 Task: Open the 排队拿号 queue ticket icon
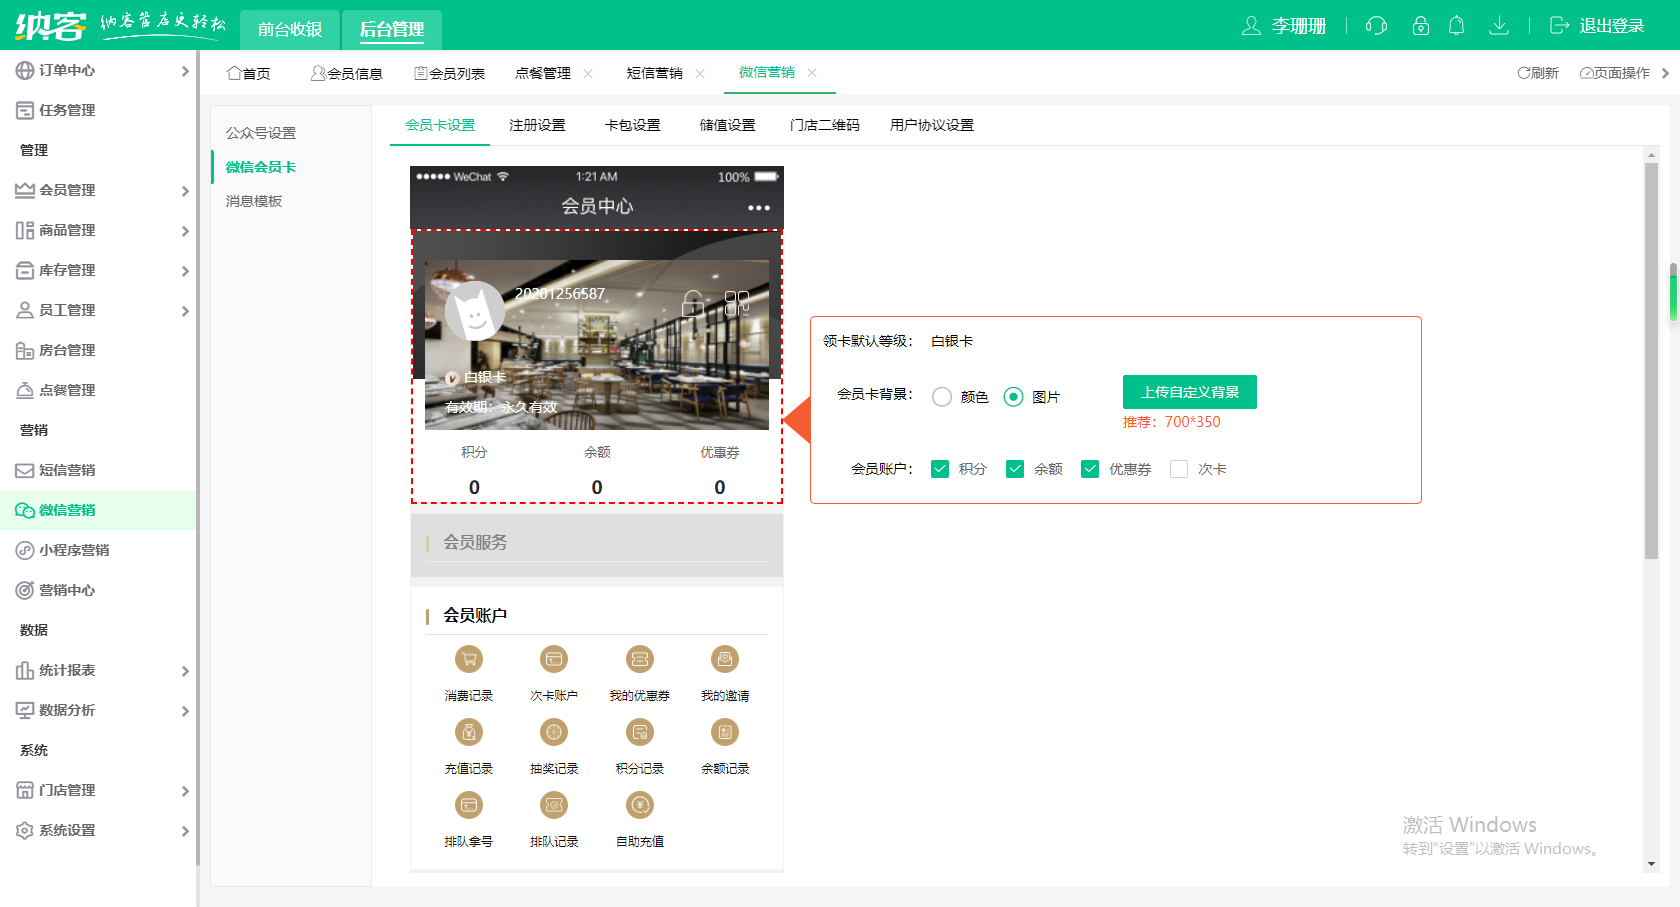pyautogui.click(x=468, y=805)
